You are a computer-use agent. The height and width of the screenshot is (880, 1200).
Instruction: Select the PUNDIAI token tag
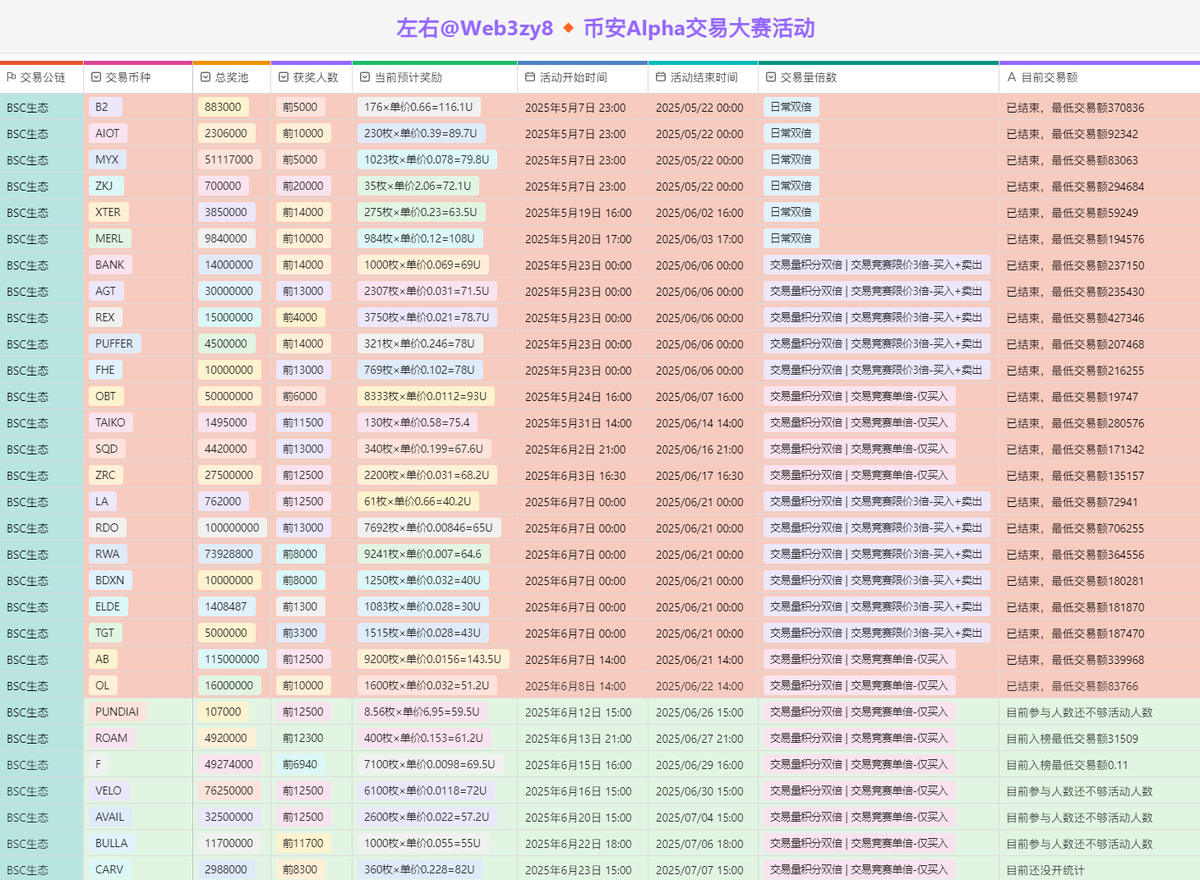(117, 712)
